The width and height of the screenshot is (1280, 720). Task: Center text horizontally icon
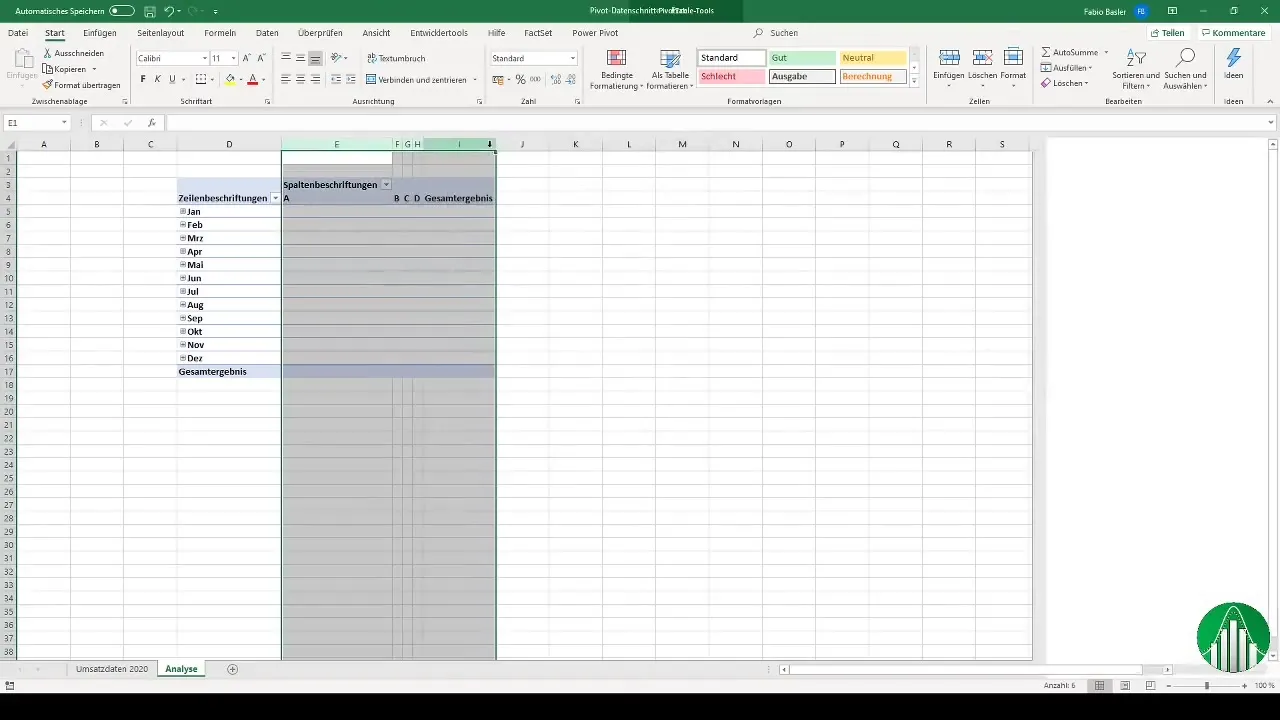(x=300, y=79)
